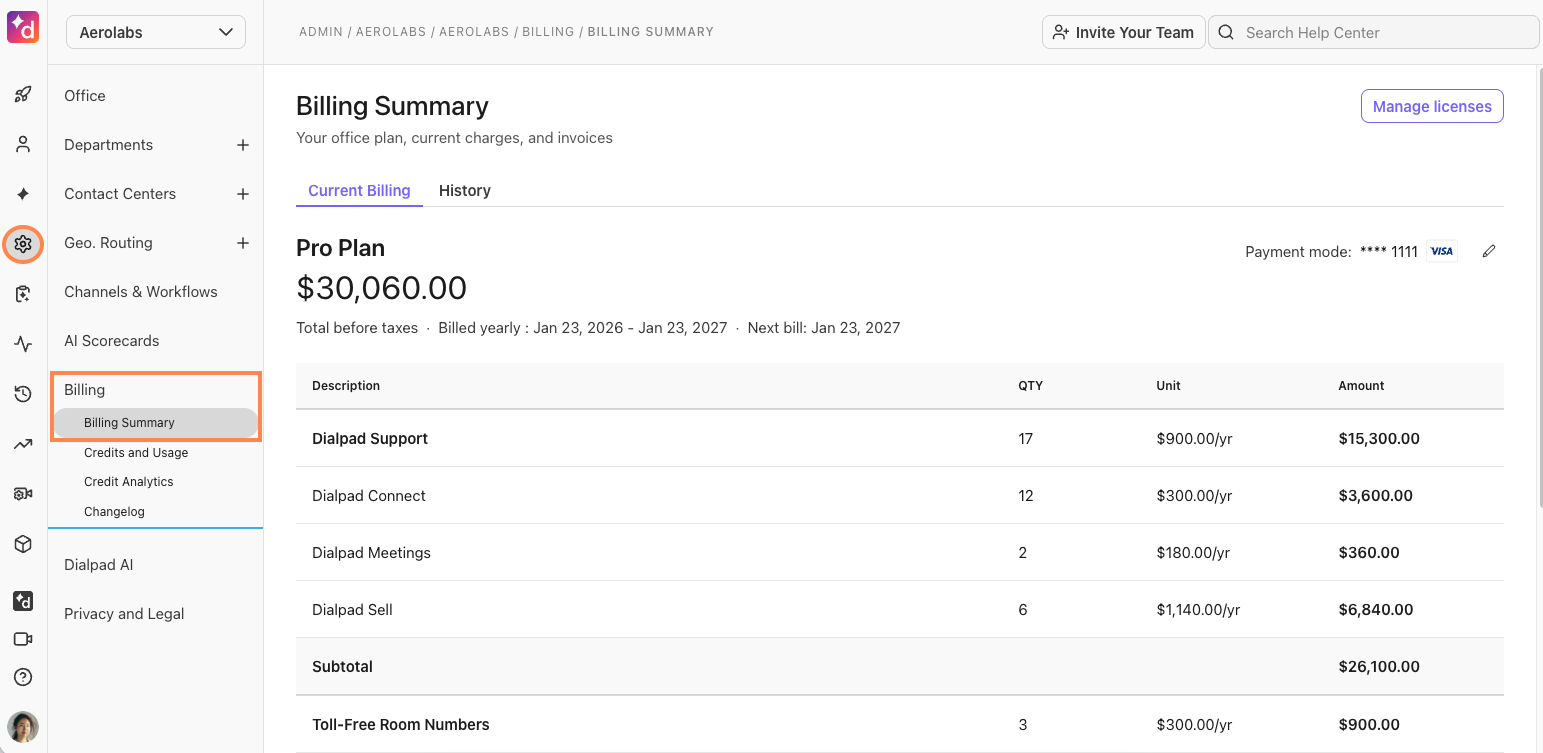
Task: Click the Description column header
Action: [346, 386]
